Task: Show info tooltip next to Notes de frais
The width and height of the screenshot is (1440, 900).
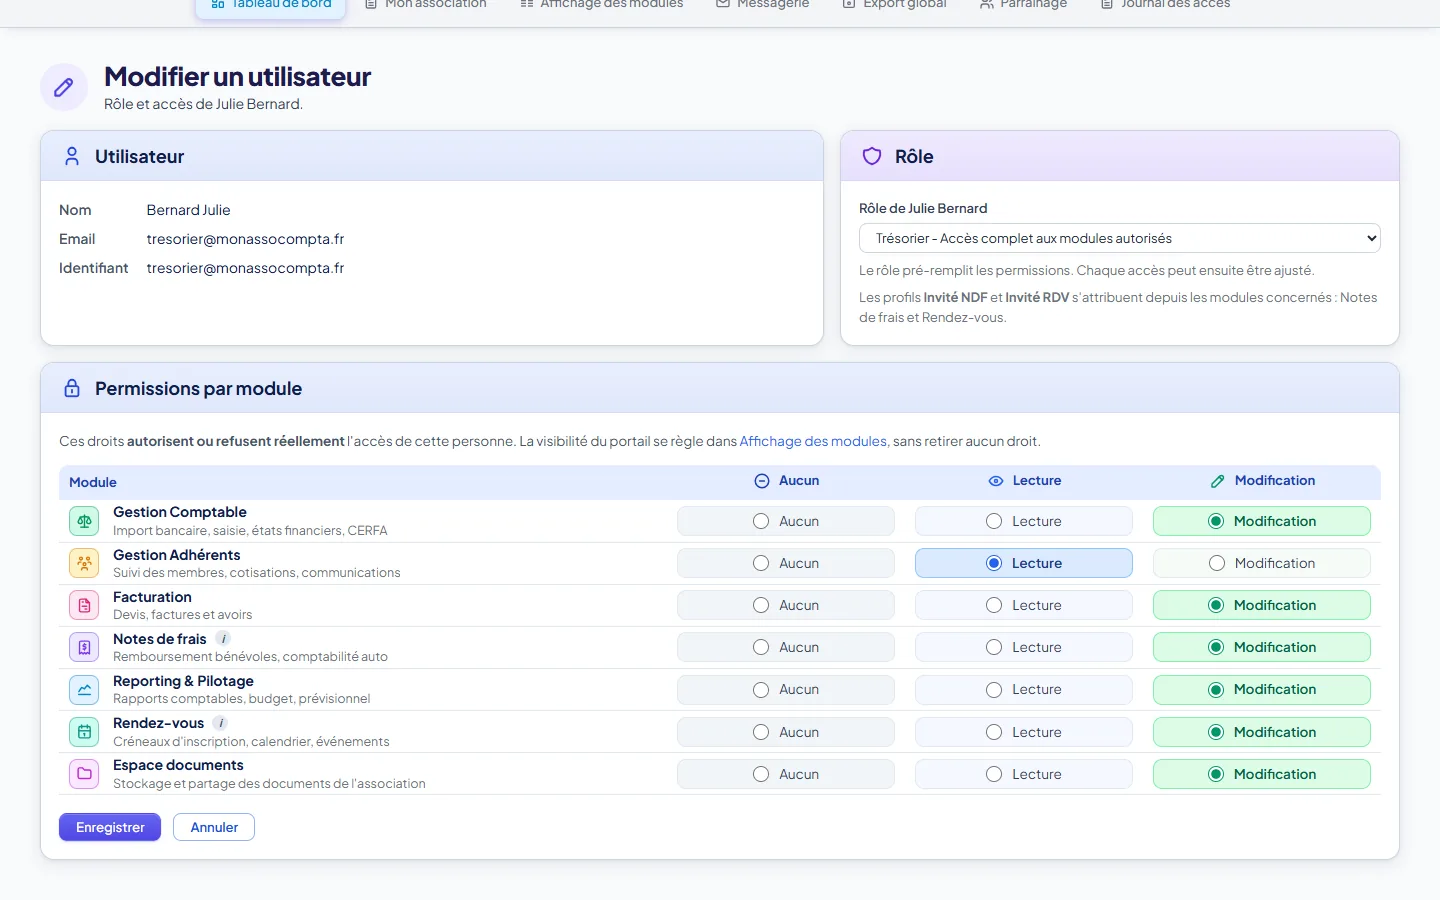Action: 224,639
